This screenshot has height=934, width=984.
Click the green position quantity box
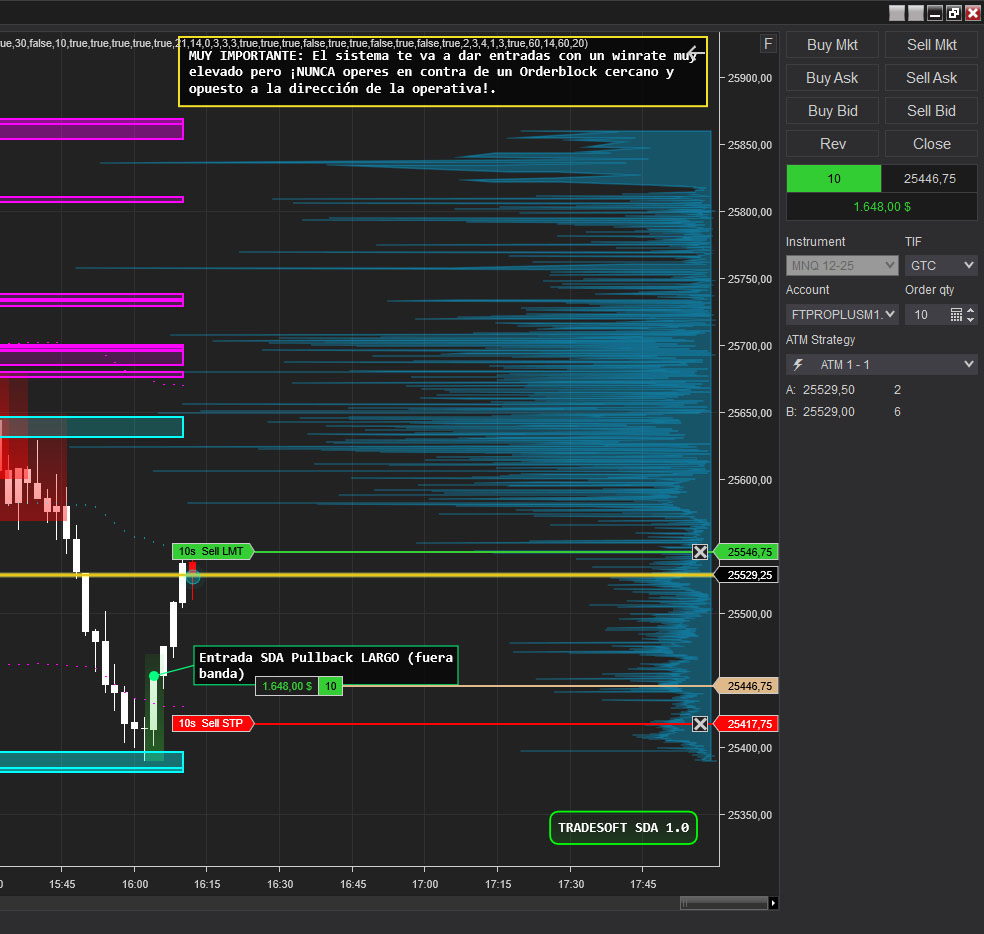click(x=833, y=178)
